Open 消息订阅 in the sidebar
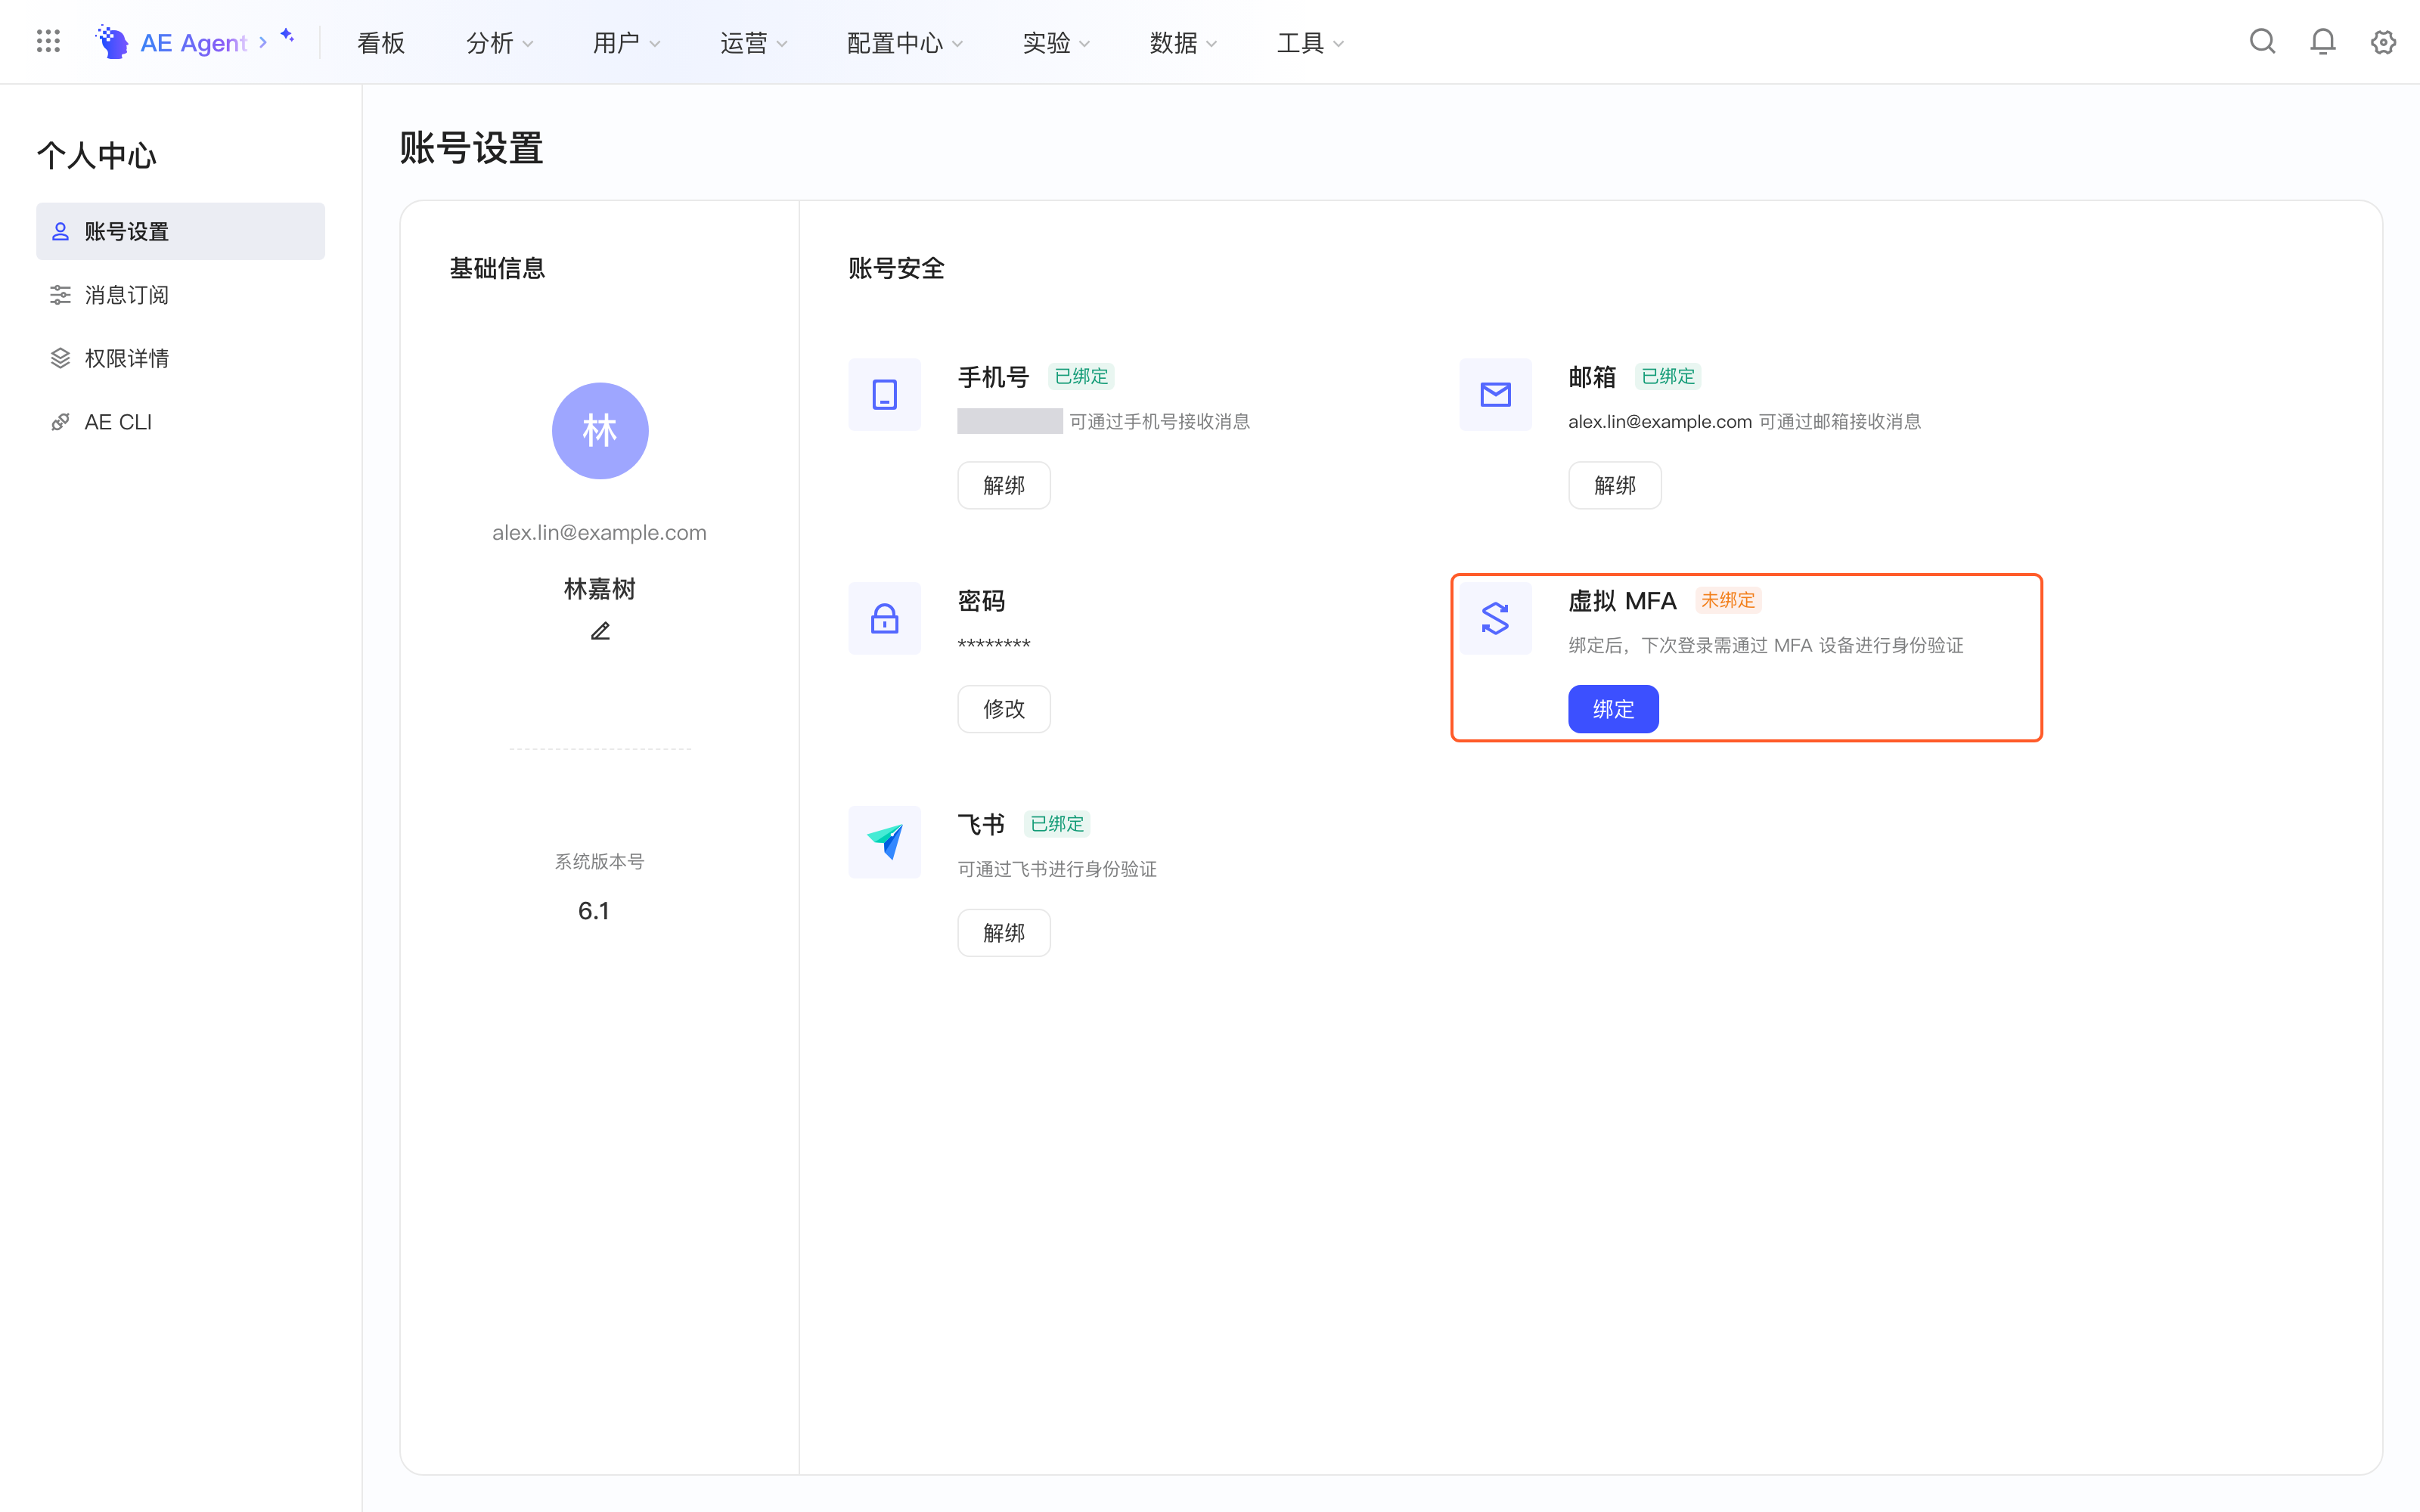 181,295
